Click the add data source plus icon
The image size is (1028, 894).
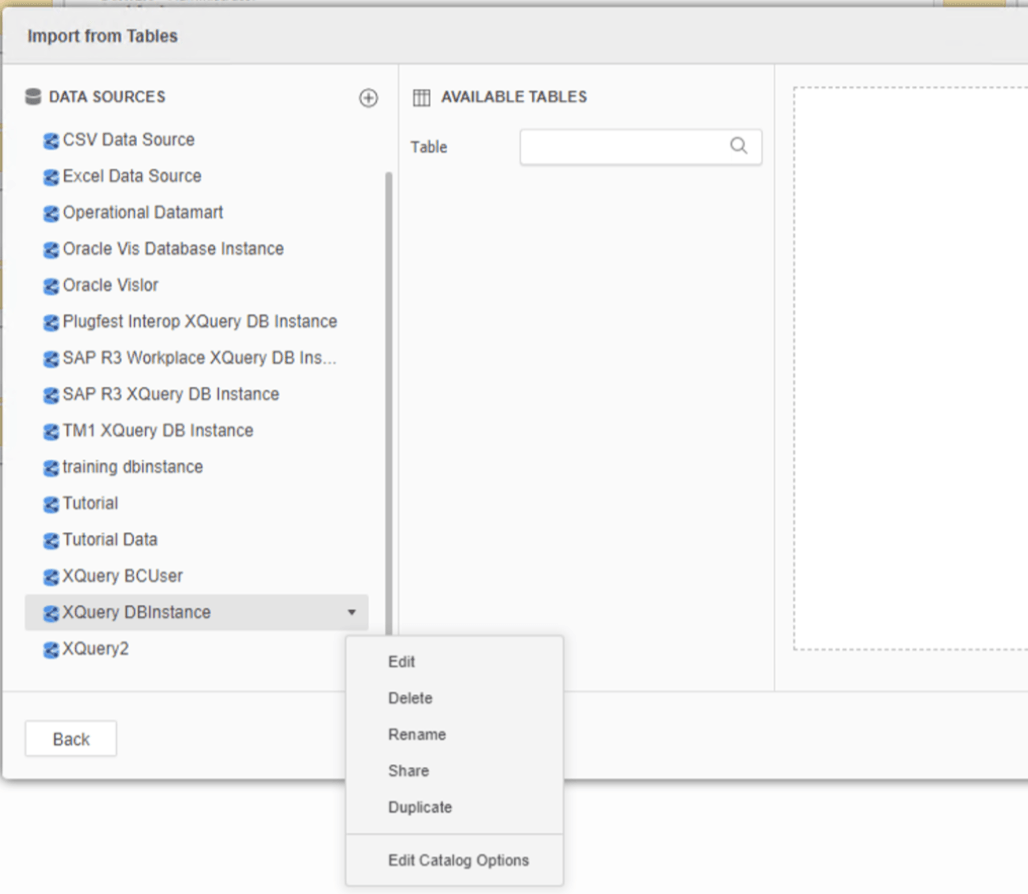point(368,98)
